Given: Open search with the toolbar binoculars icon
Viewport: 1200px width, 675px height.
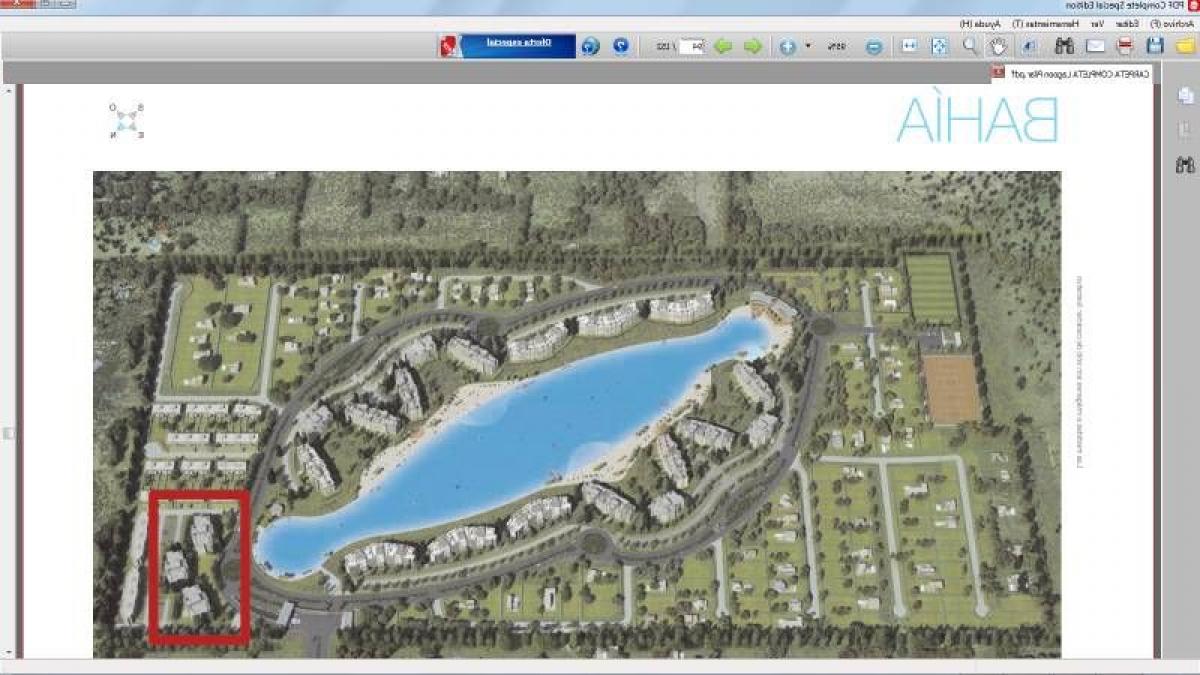Looking at the screenshot, I should coord(1065,46).
